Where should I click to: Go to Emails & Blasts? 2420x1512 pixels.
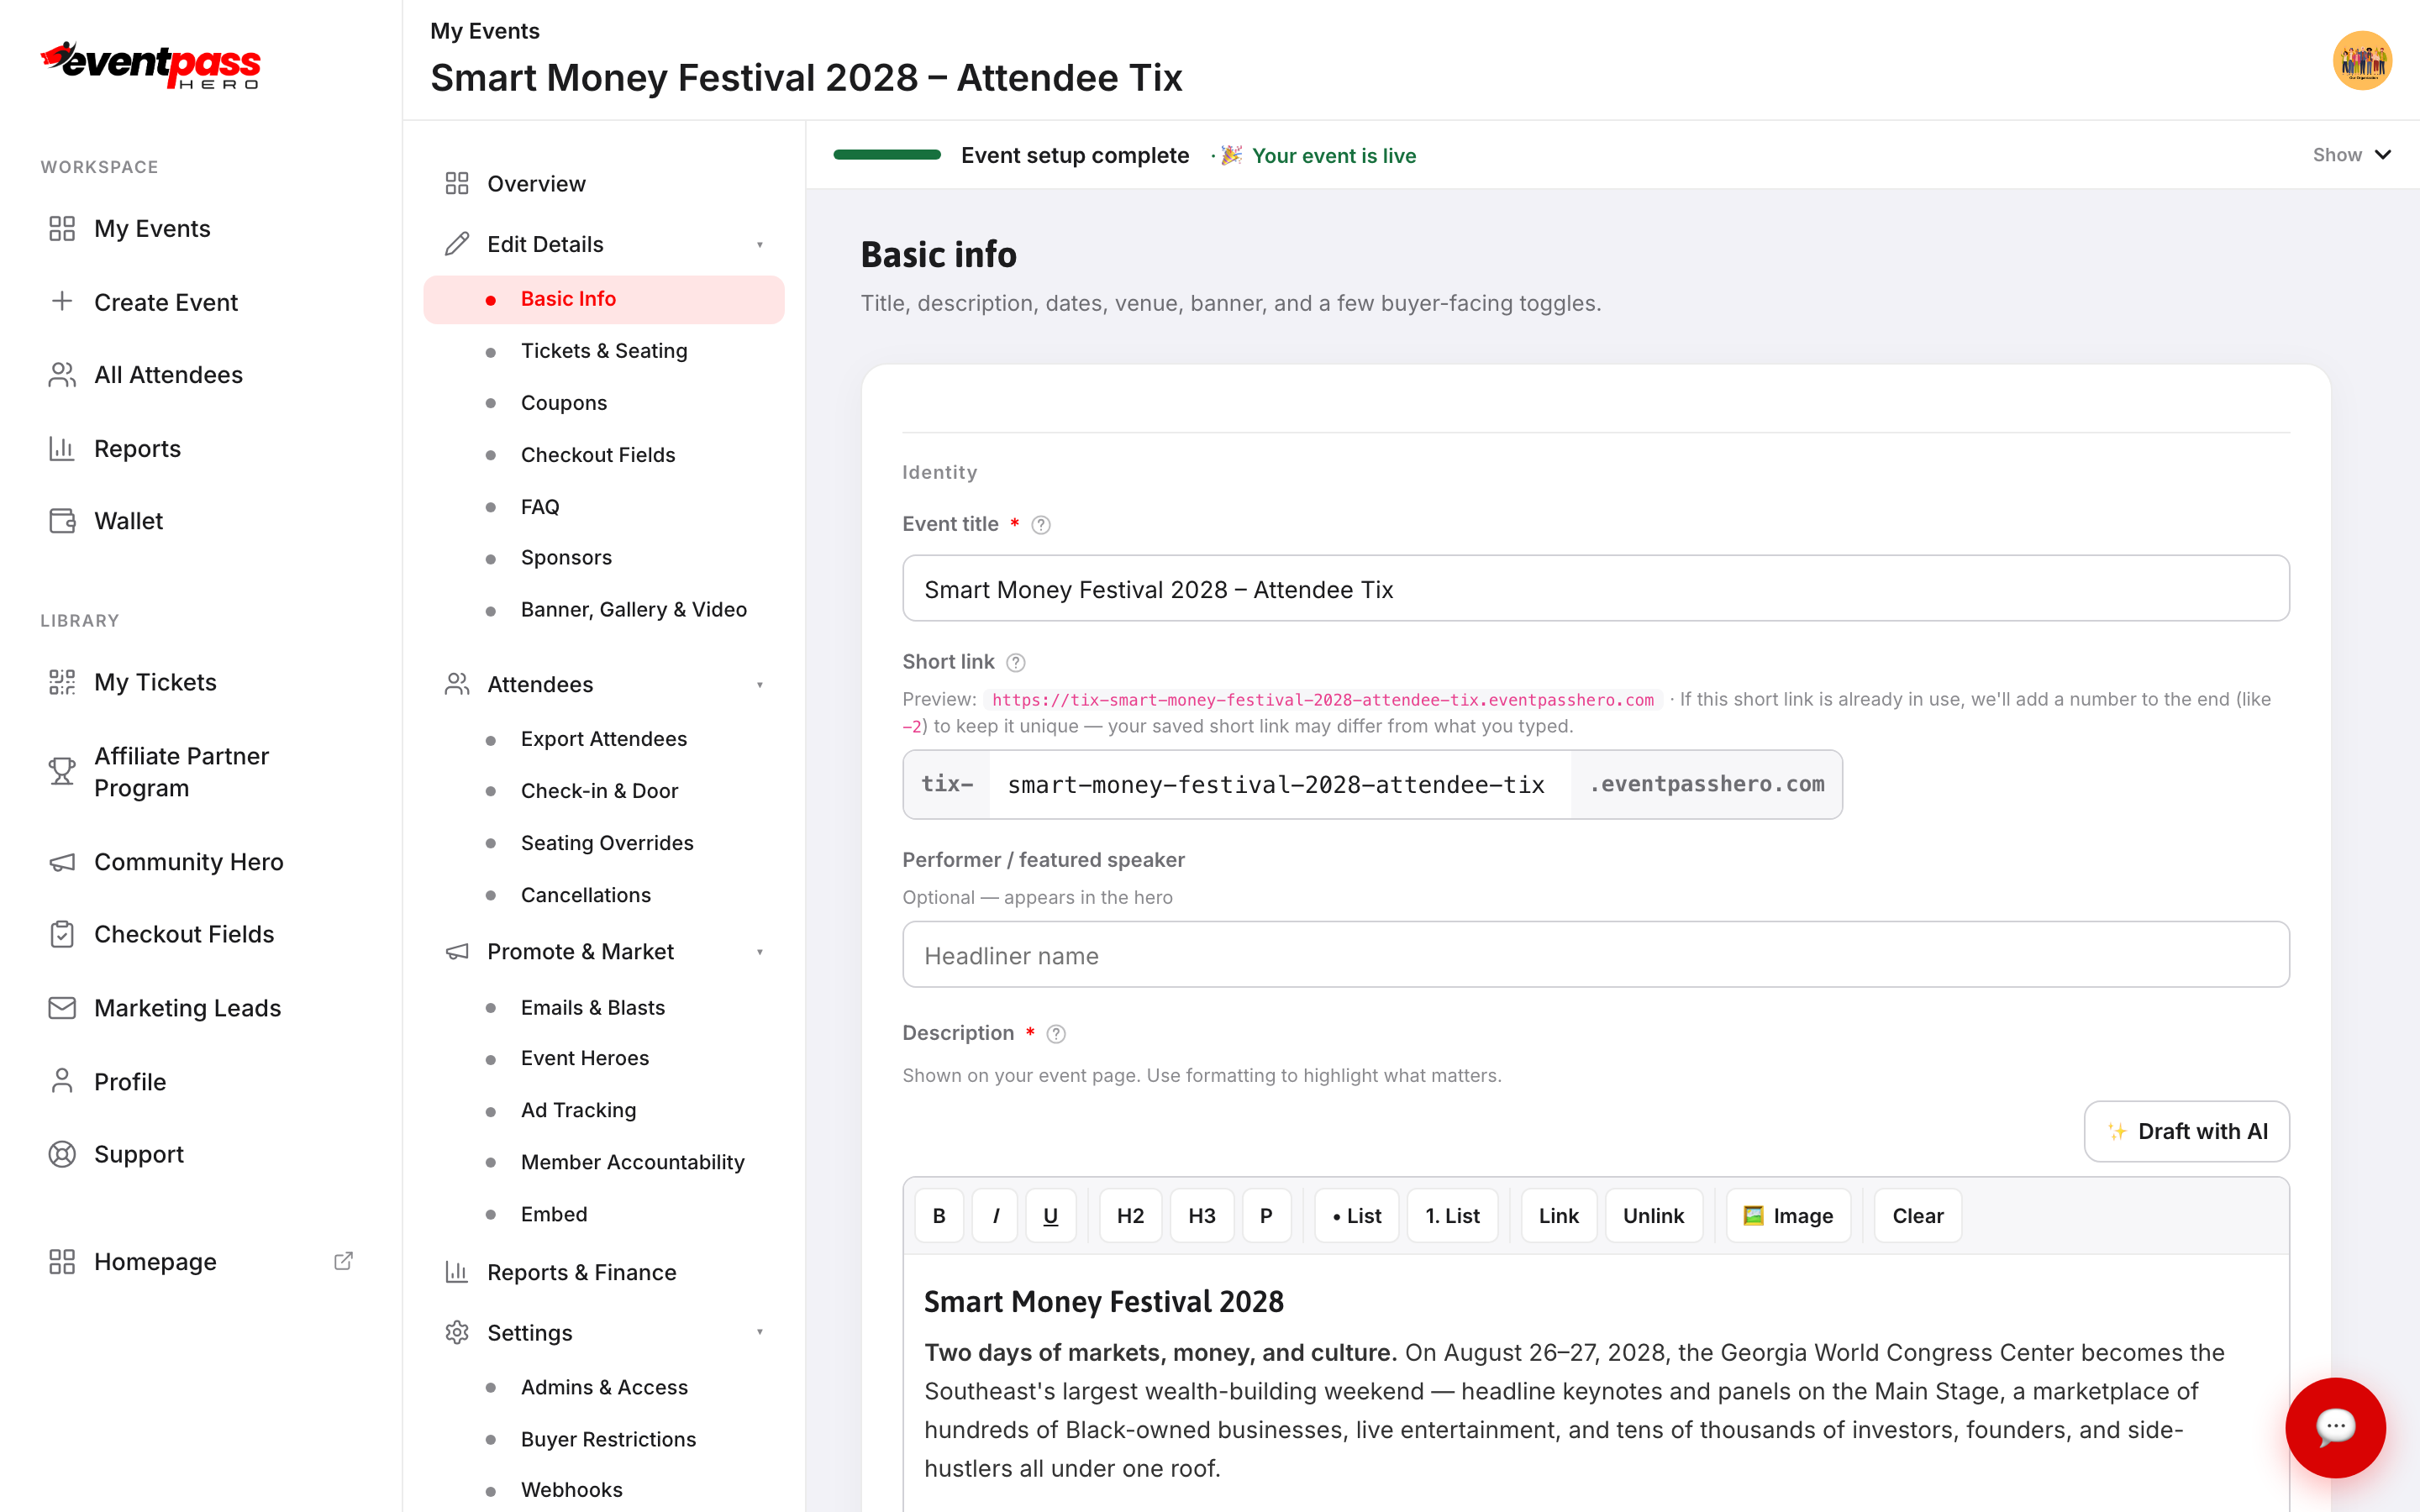click(x=604, y=1007)
